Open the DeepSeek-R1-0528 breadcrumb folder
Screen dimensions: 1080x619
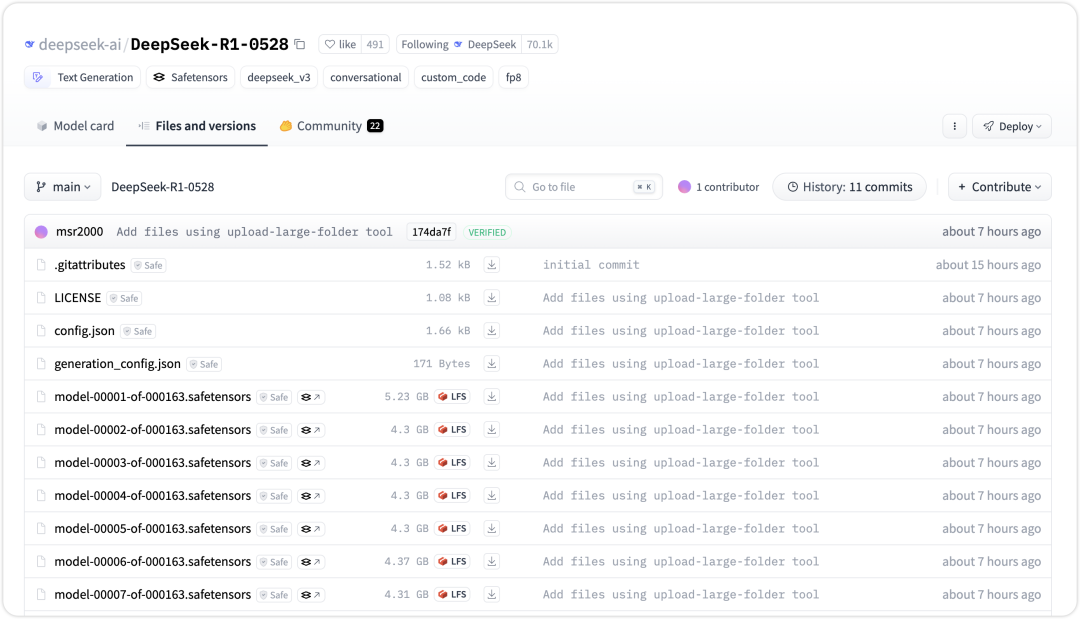coord(163,187)
